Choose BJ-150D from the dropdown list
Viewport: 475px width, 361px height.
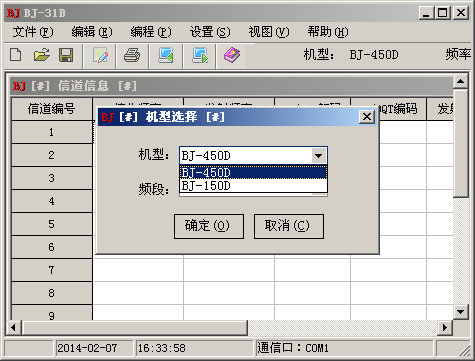coord(253,186)
